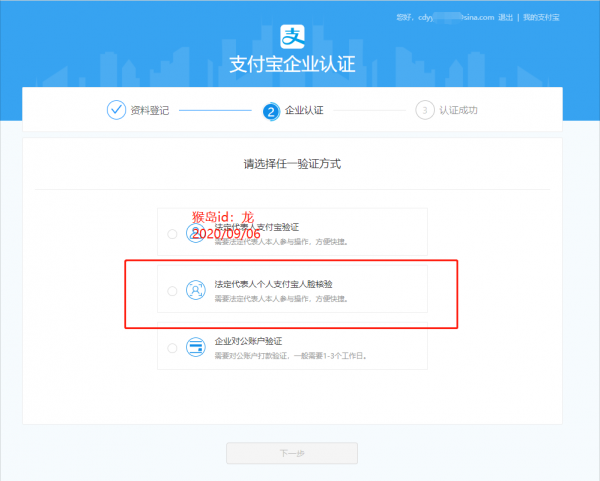Open the 我的支付宝 link

[x=541, y=18]
